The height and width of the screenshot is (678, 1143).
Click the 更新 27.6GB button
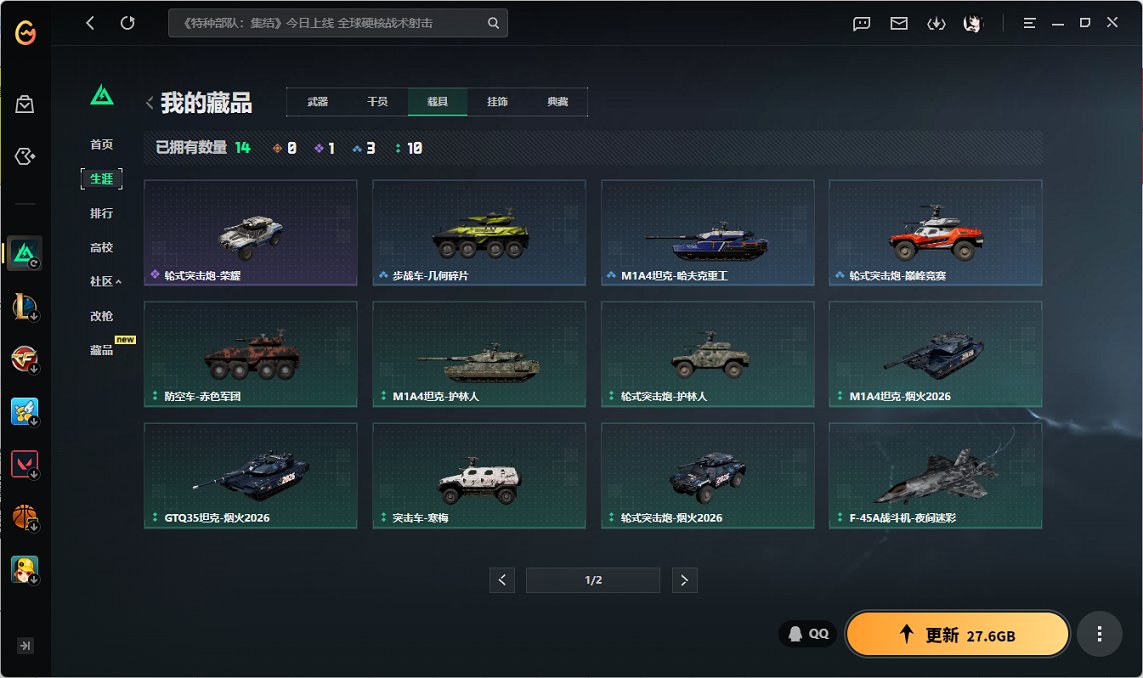(x=957, y=635)
